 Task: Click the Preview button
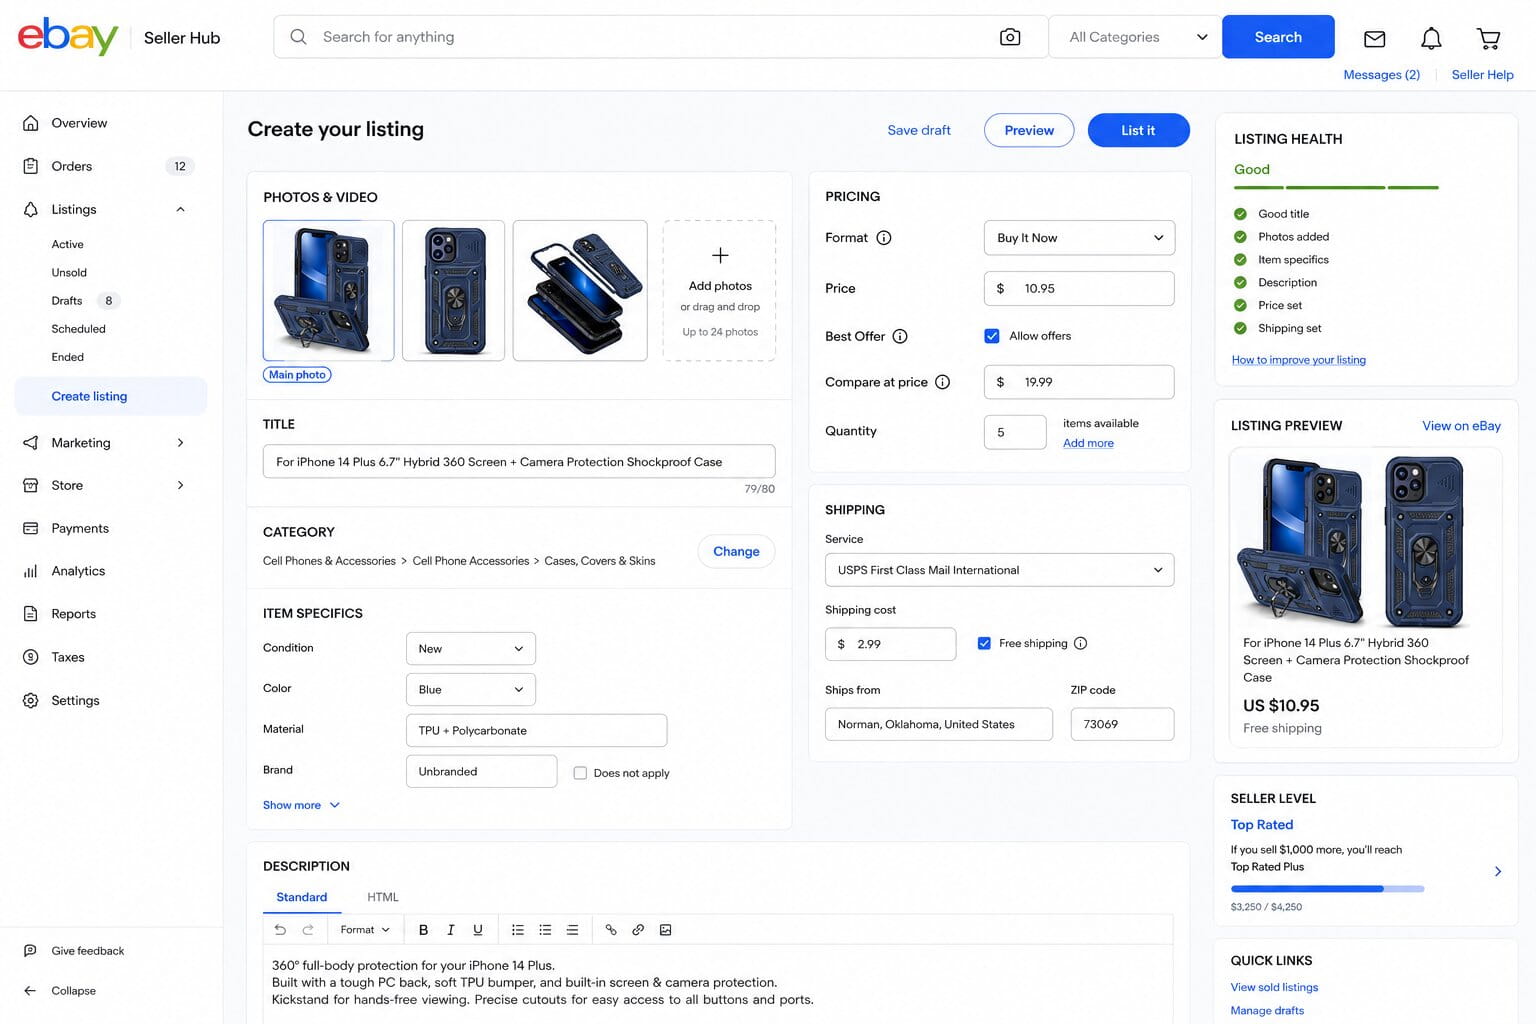(x=1029, y=130)
